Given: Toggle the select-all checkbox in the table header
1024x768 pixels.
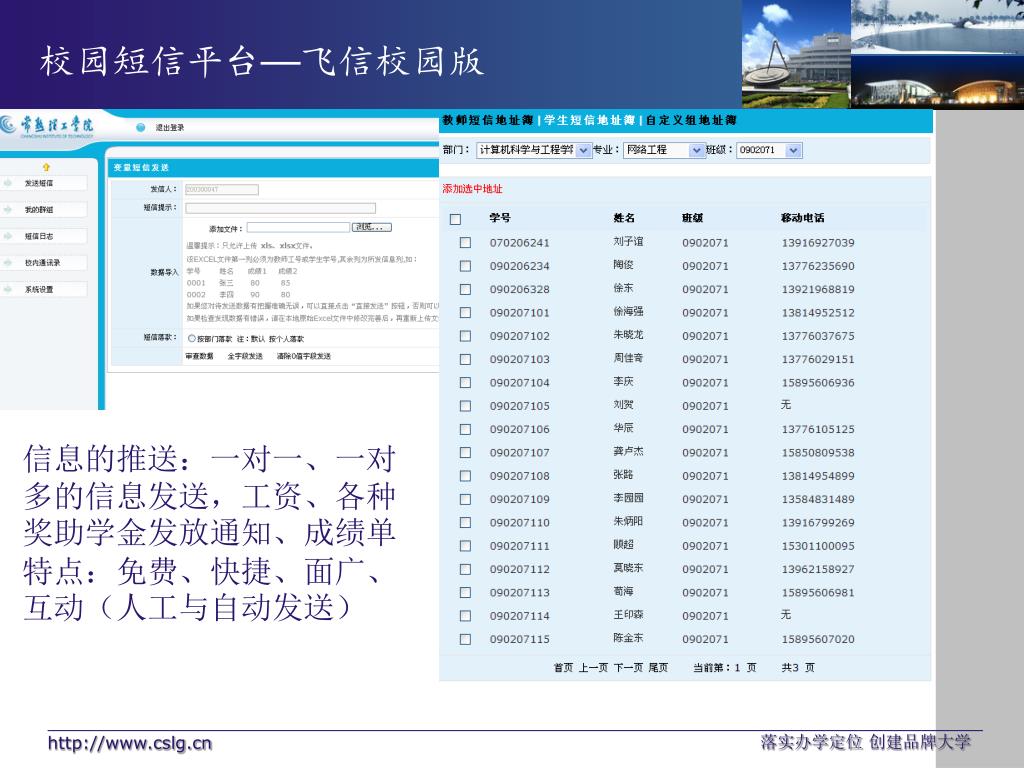Looking at the screenshot, I should click(x=456, y=219).
